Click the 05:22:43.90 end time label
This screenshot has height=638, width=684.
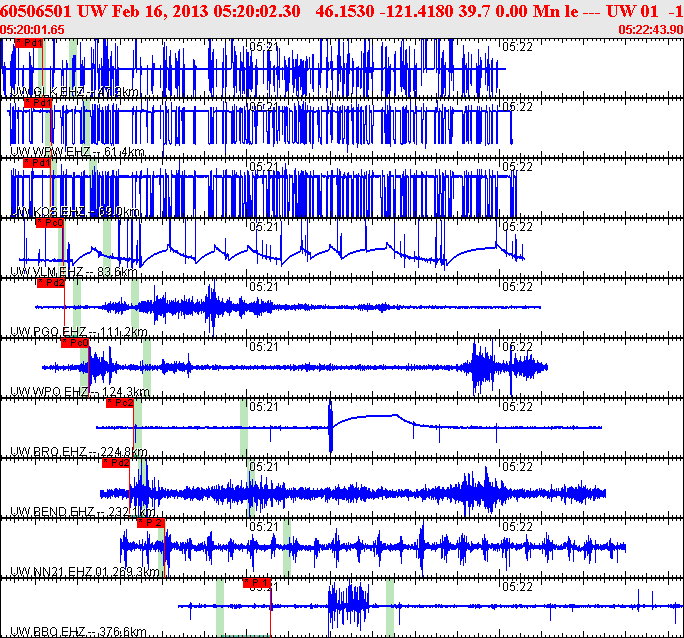coord(650,29)
